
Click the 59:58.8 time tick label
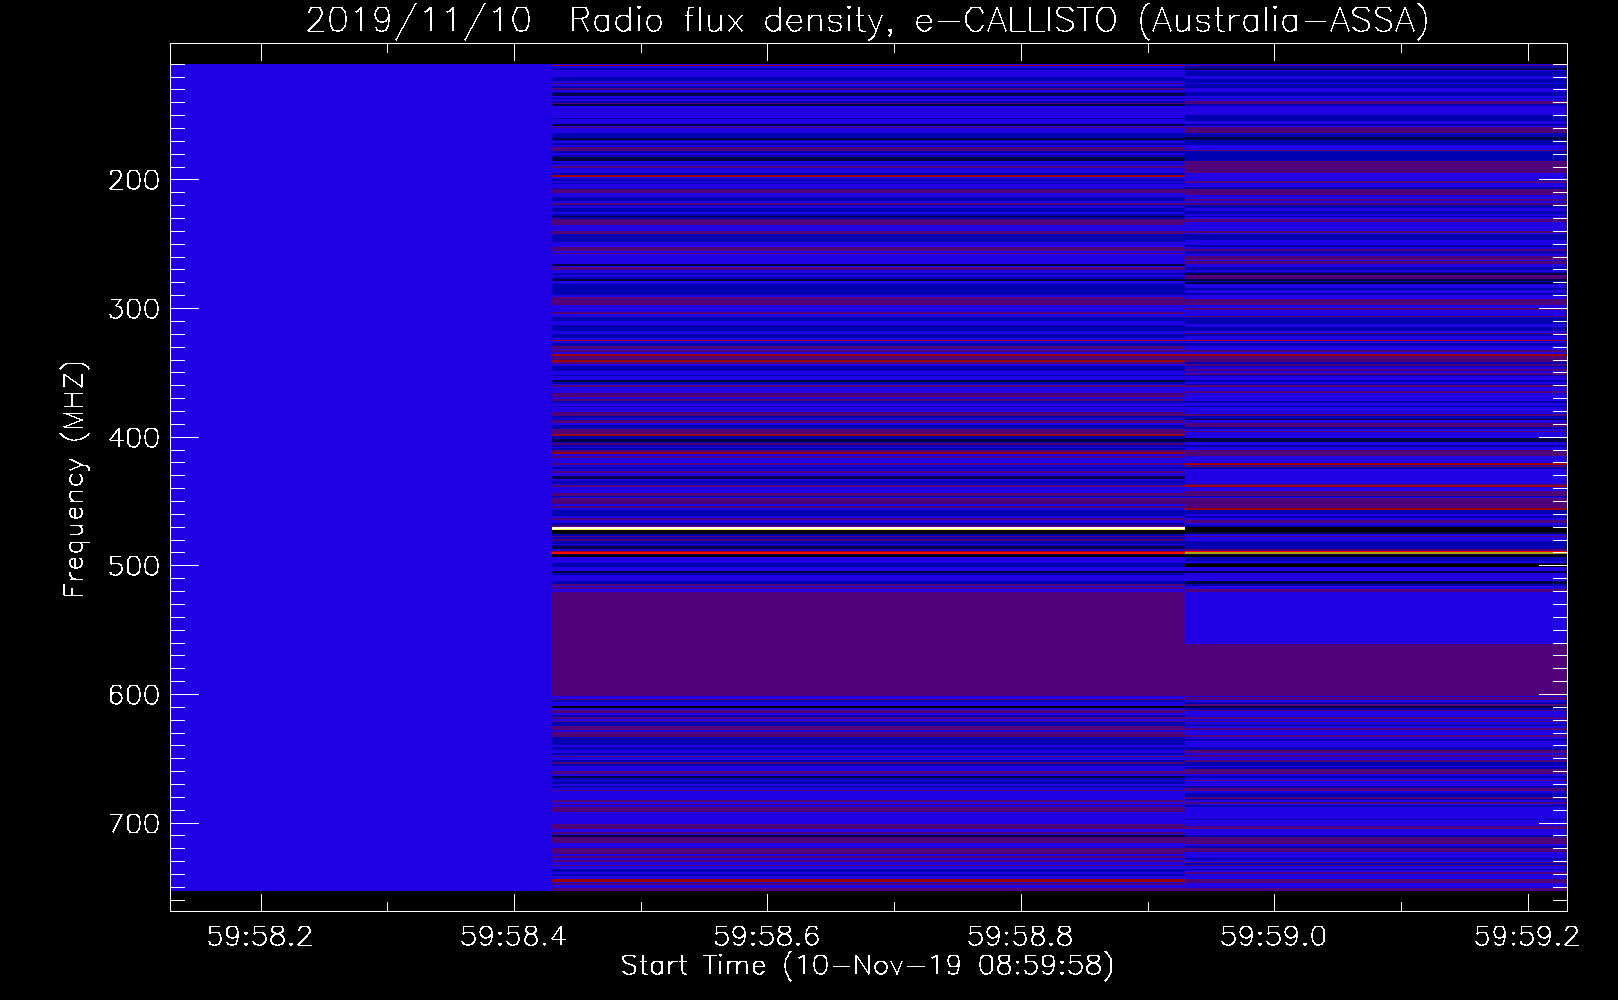coord(1020,935)
